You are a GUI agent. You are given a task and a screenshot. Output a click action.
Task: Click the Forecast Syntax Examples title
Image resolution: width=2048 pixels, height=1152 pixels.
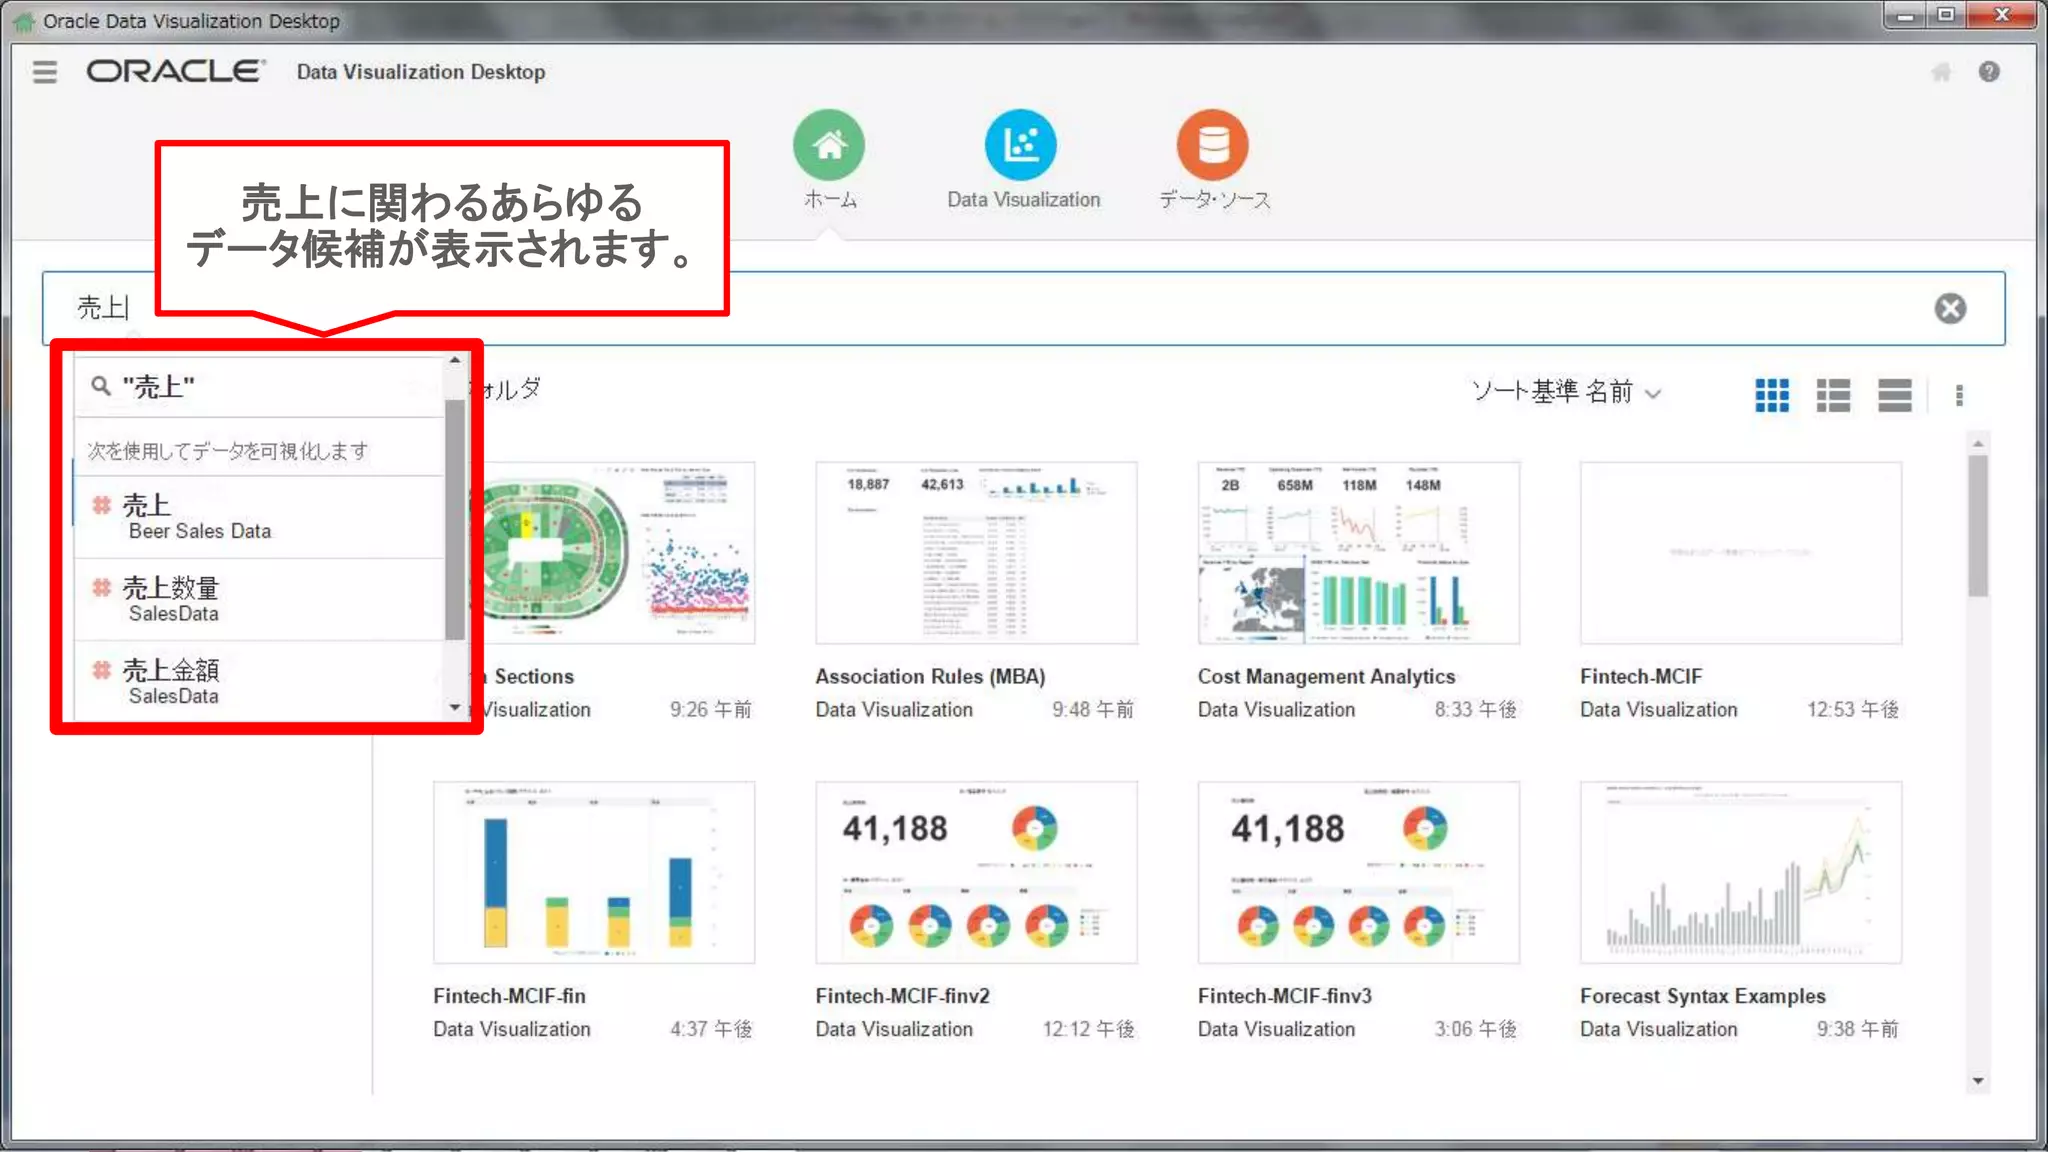click(1702, 996)
